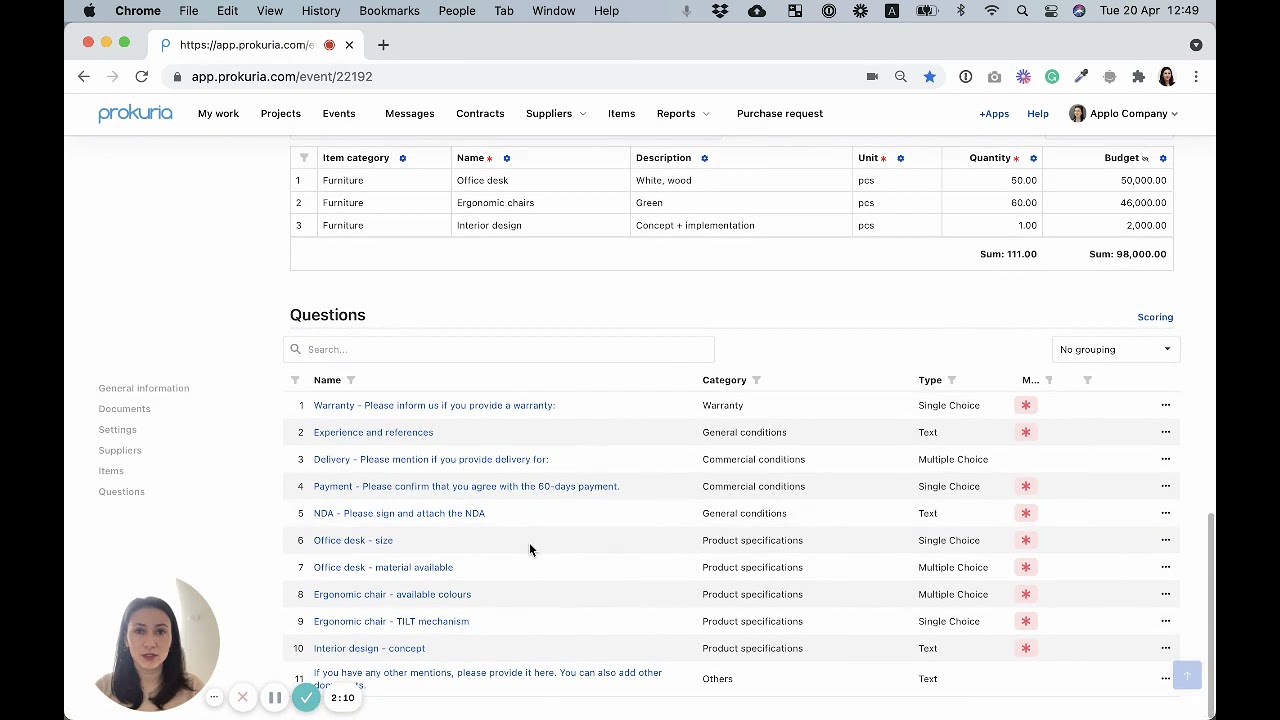Open row menu for Delivery question

tap(1166, 459)
